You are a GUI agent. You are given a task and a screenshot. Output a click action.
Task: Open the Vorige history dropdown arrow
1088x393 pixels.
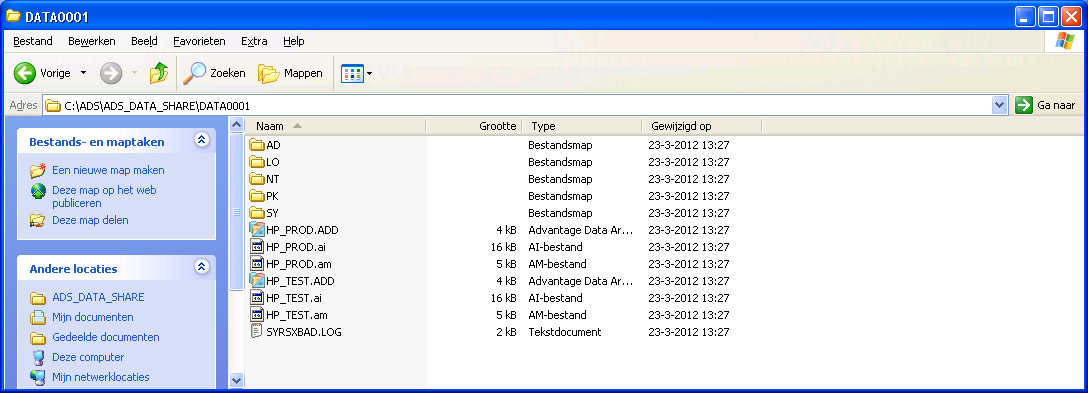[83, 73]
